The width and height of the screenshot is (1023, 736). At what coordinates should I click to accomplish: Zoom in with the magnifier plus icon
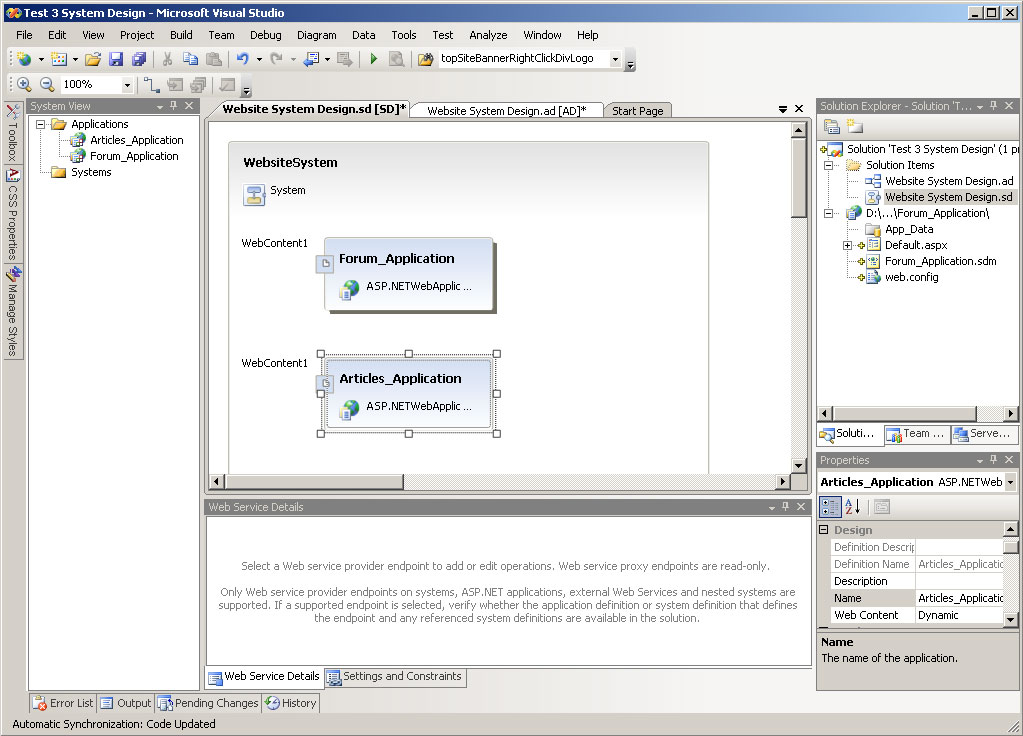(x=24, y=84)
